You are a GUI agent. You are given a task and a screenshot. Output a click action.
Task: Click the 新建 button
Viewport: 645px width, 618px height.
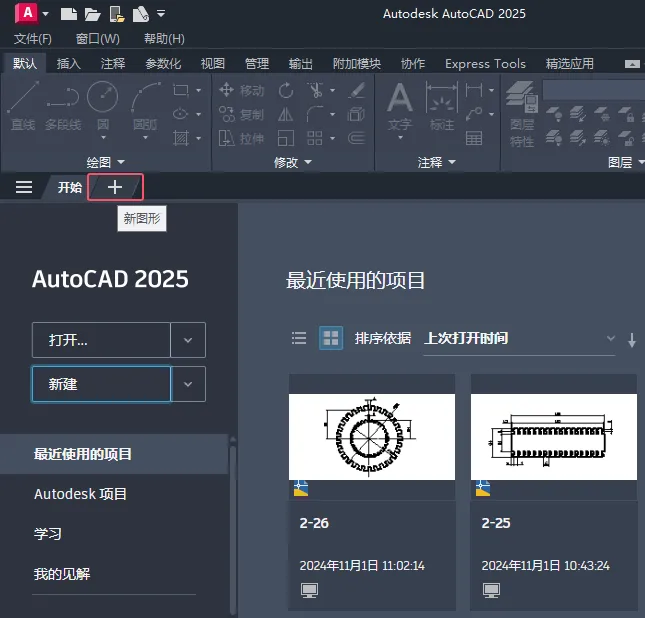pos(101,384)
